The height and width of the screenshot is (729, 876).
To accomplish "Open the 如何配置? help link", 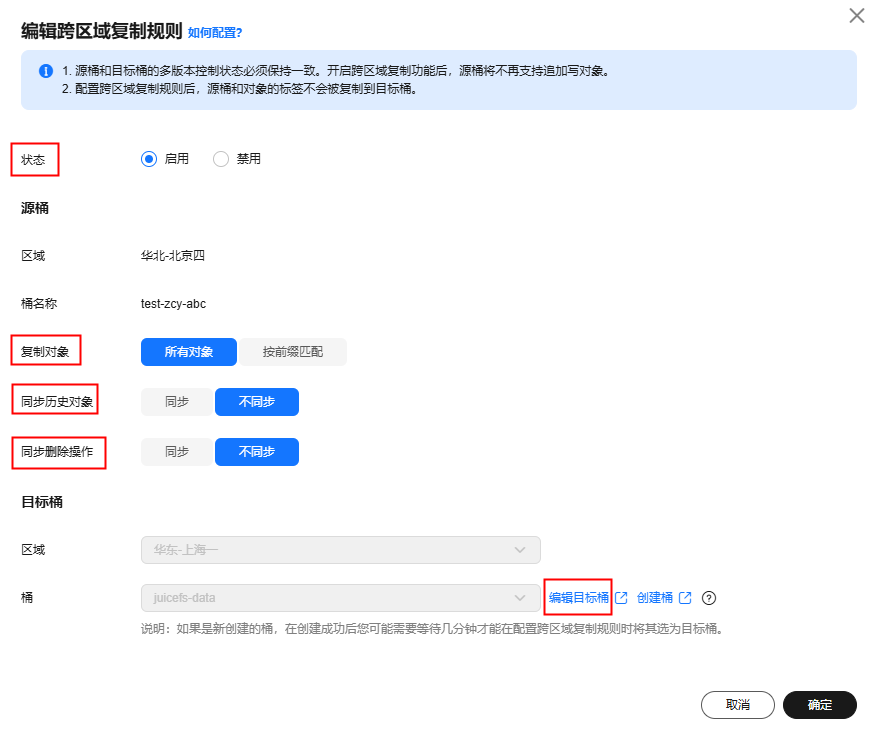I will 215,33.
